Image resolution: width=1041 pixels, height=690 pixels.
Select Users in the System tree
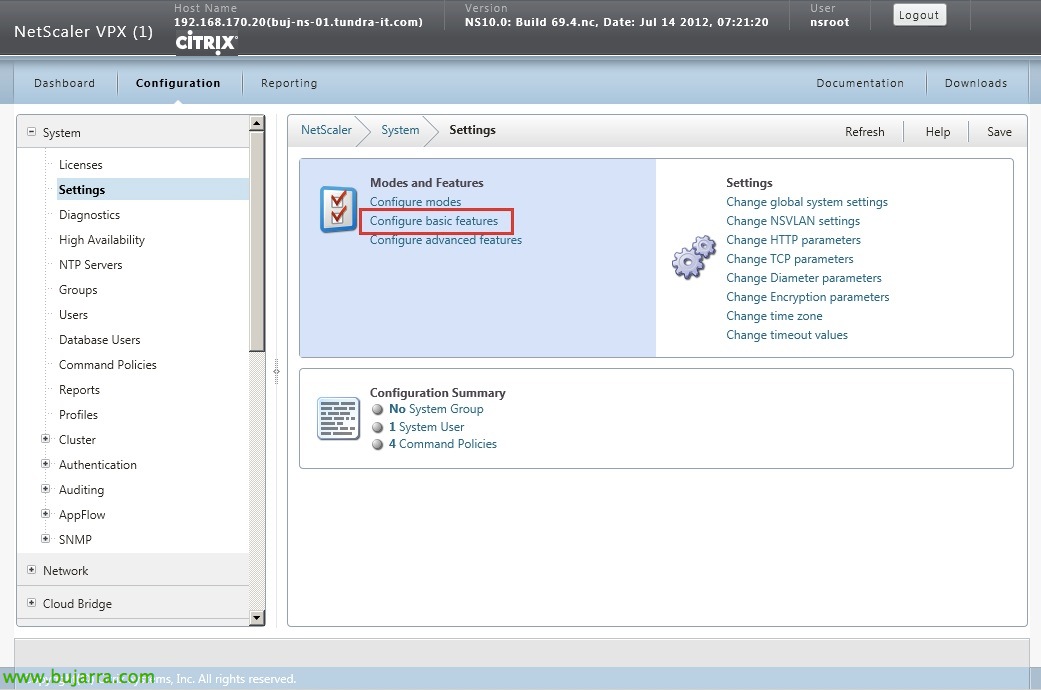coord(73,315)
